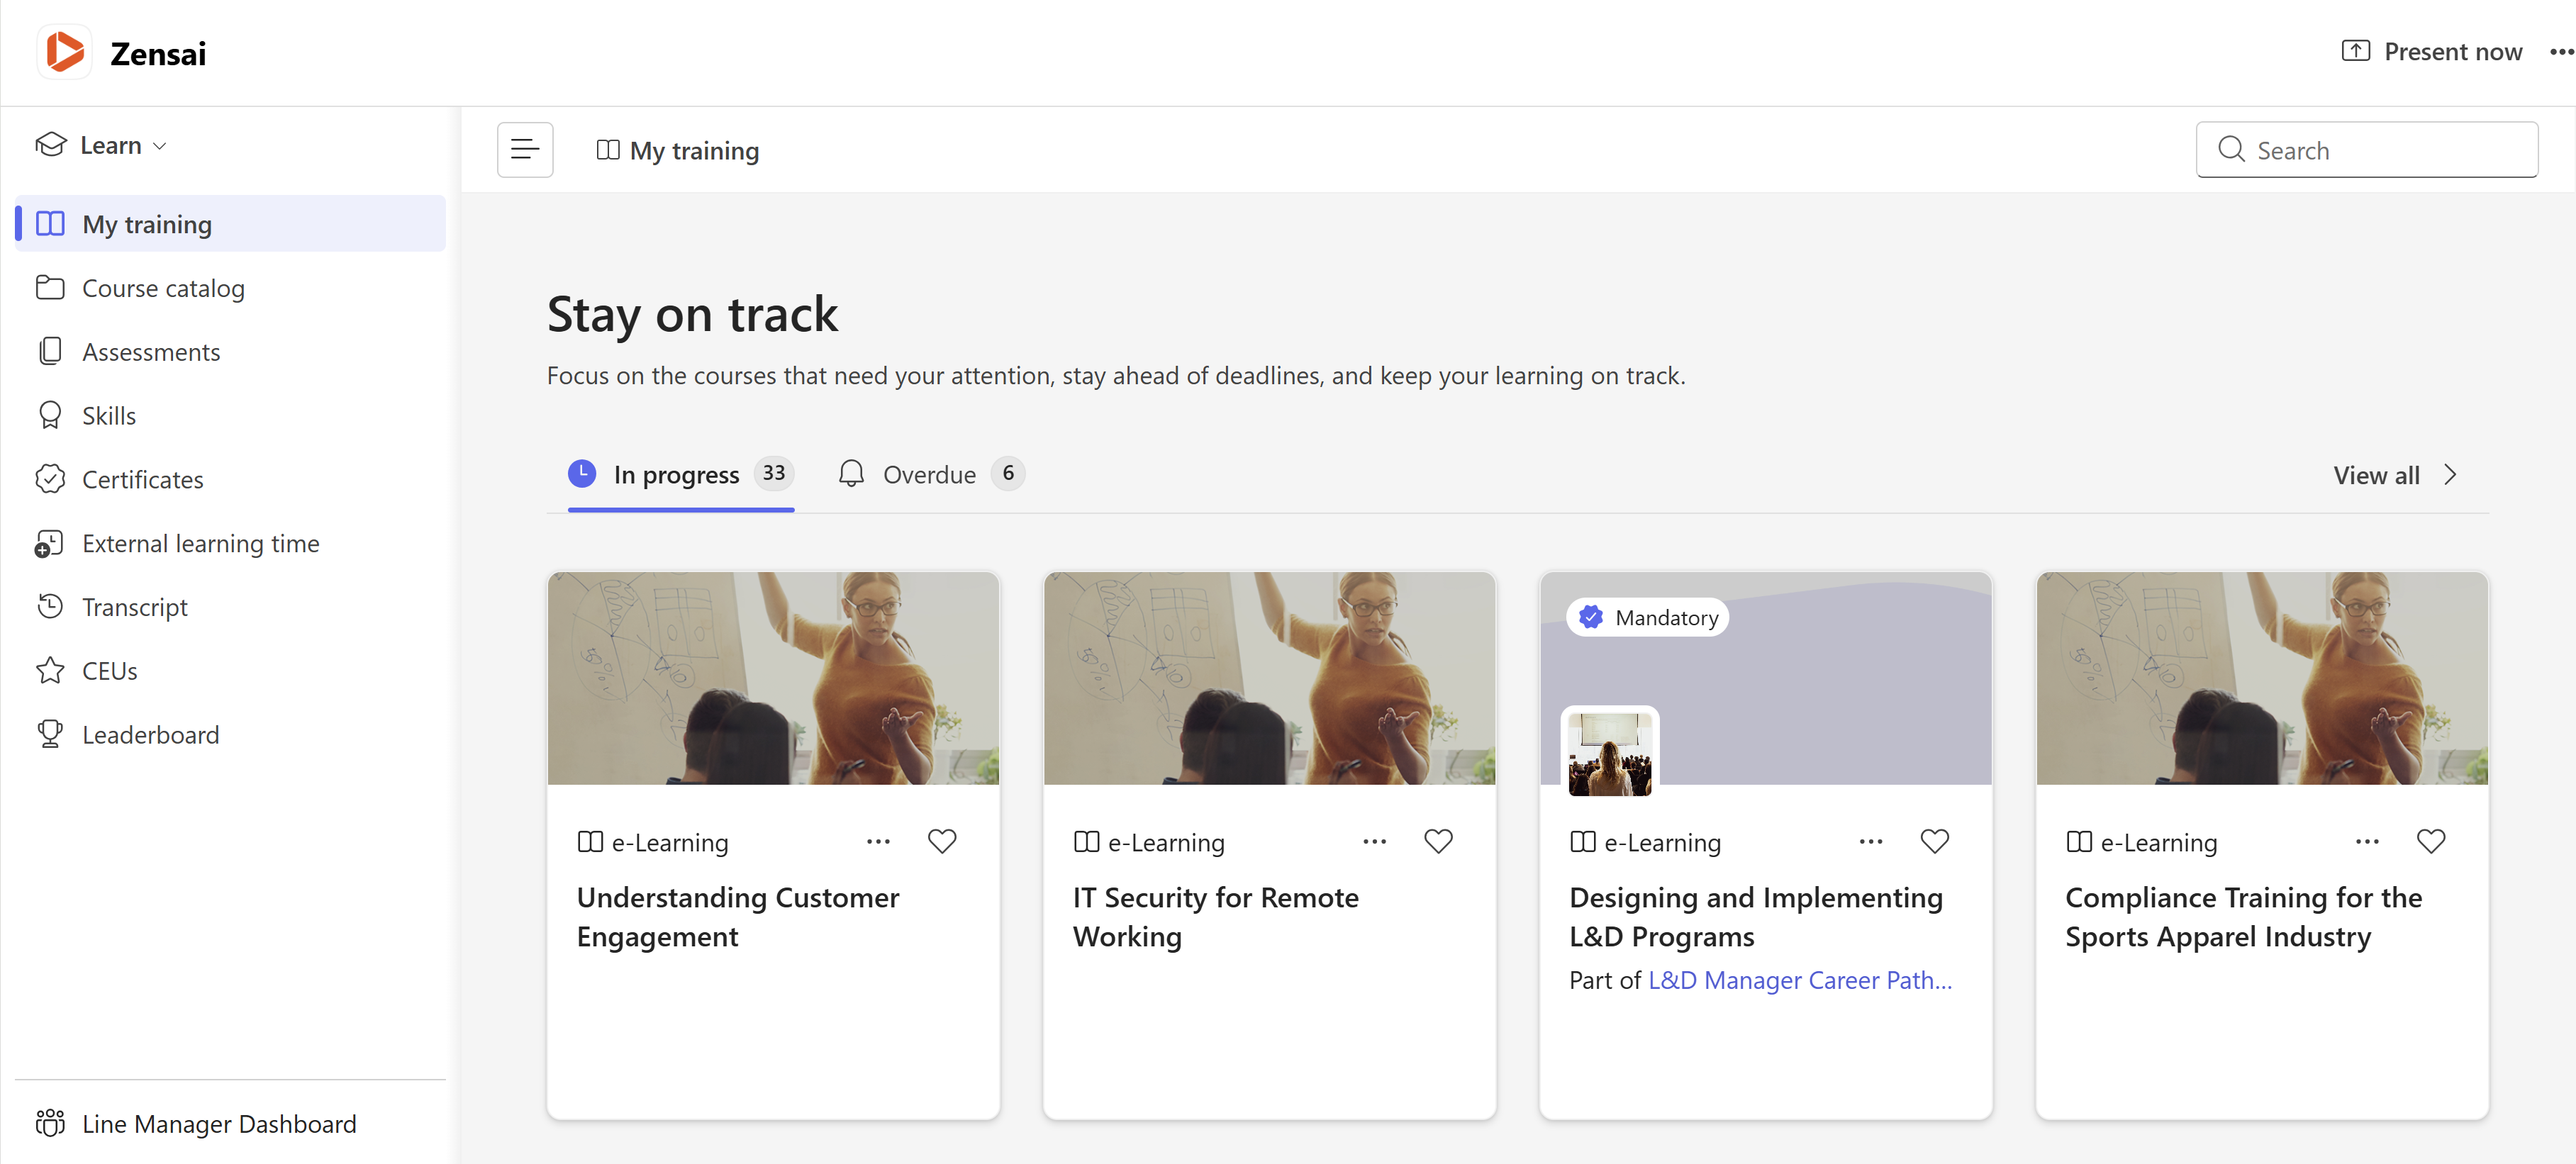Click e-Learning book icon on IT Security card
The width and height of the screenshot is (2576, 1164).
[x=1086, y=842]
